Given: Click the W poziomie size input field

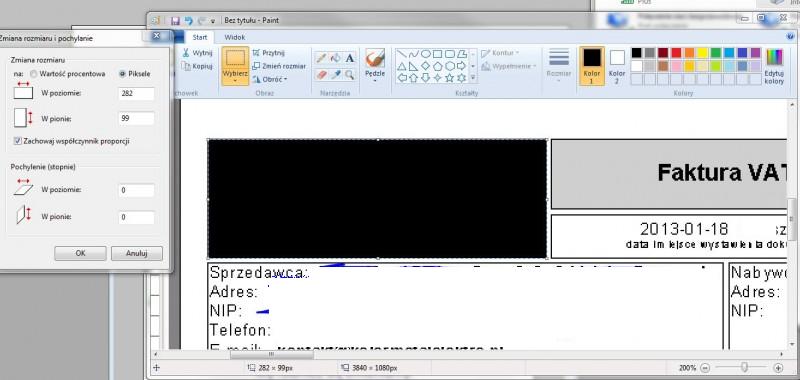Looking at the screenshot, I should pos(136,94).
